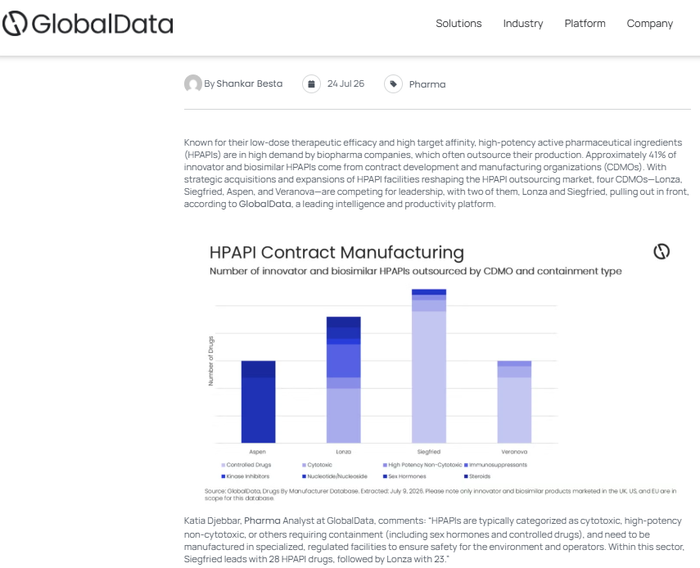The height and width of the screenshot is (568, 700).
Task: Toggle Kinase Inhibitors legend entry
Action: [x=245, y=476]
